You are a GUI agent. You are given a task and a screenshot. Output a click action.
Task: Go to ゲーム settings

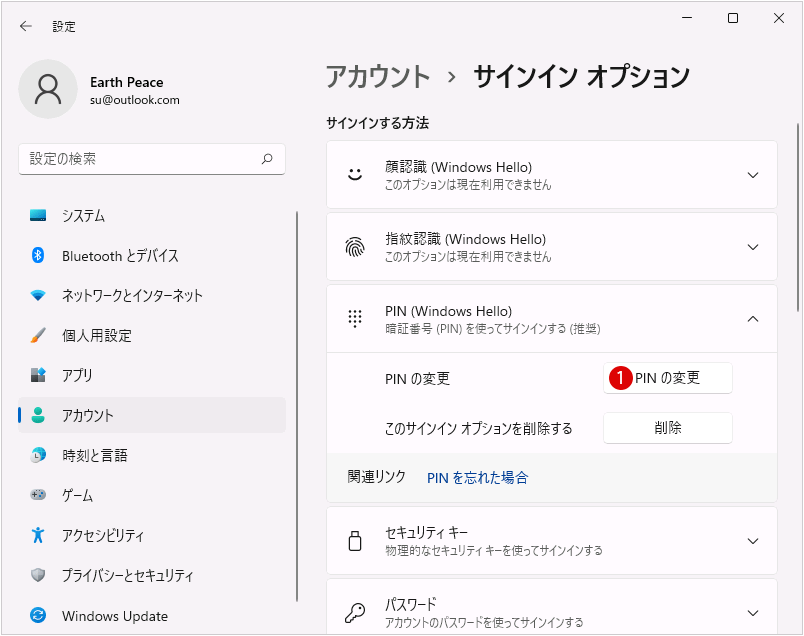pos(152,495)
